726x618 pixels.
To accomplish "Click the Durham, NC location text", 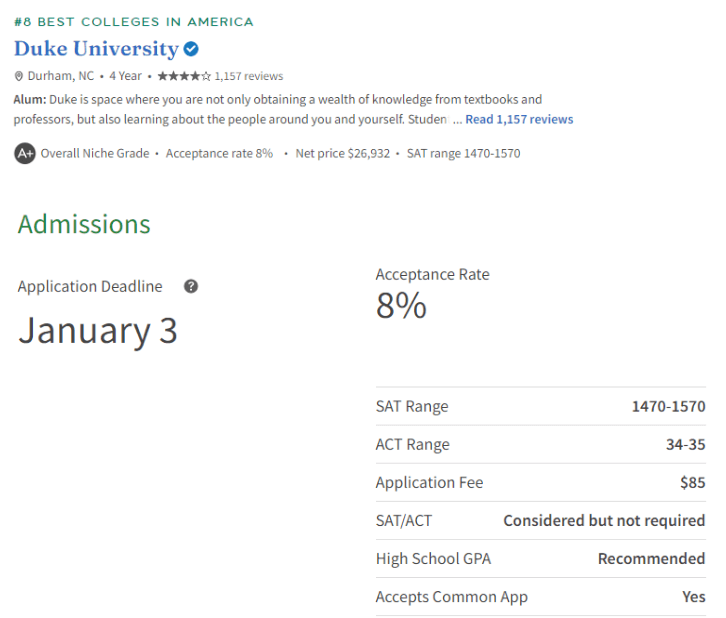I will coord(61,76).
